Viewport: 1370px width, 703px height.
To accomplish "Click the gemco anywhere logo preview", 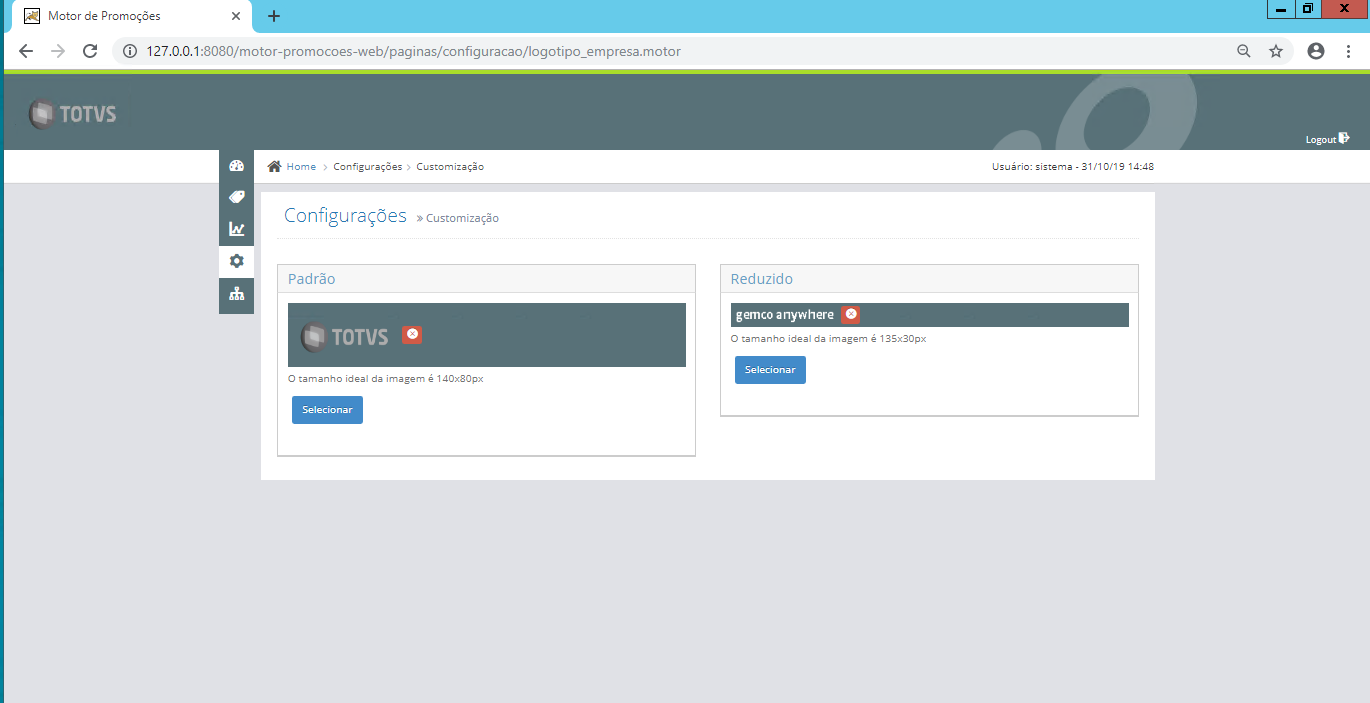I will pos(784,315).
